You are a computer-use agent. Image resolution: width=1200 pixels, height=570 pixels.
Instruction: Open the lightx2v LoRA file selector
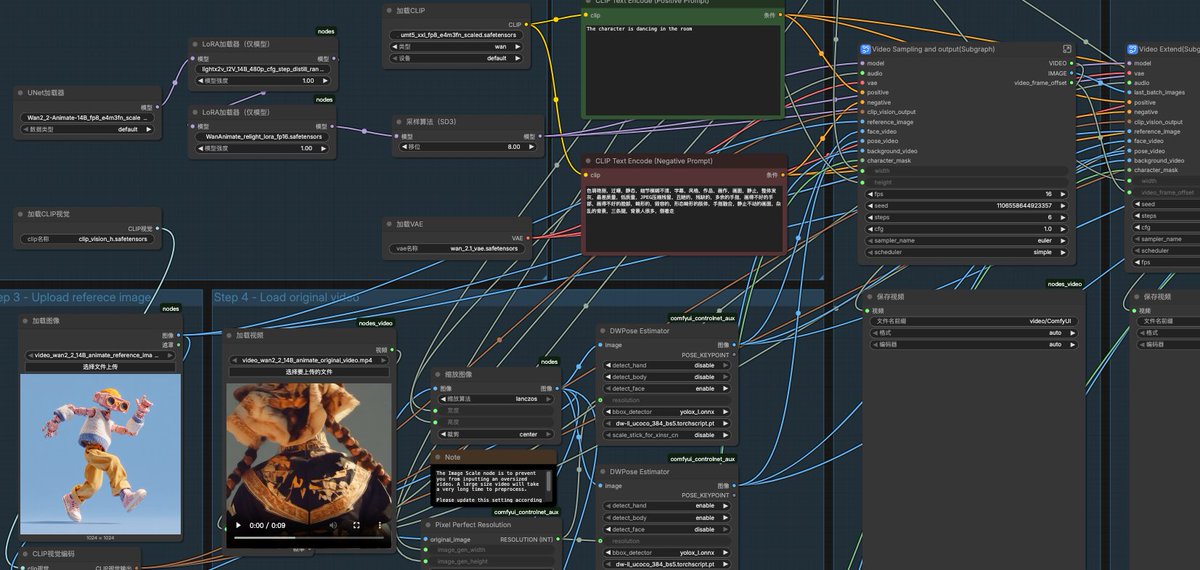263,69
